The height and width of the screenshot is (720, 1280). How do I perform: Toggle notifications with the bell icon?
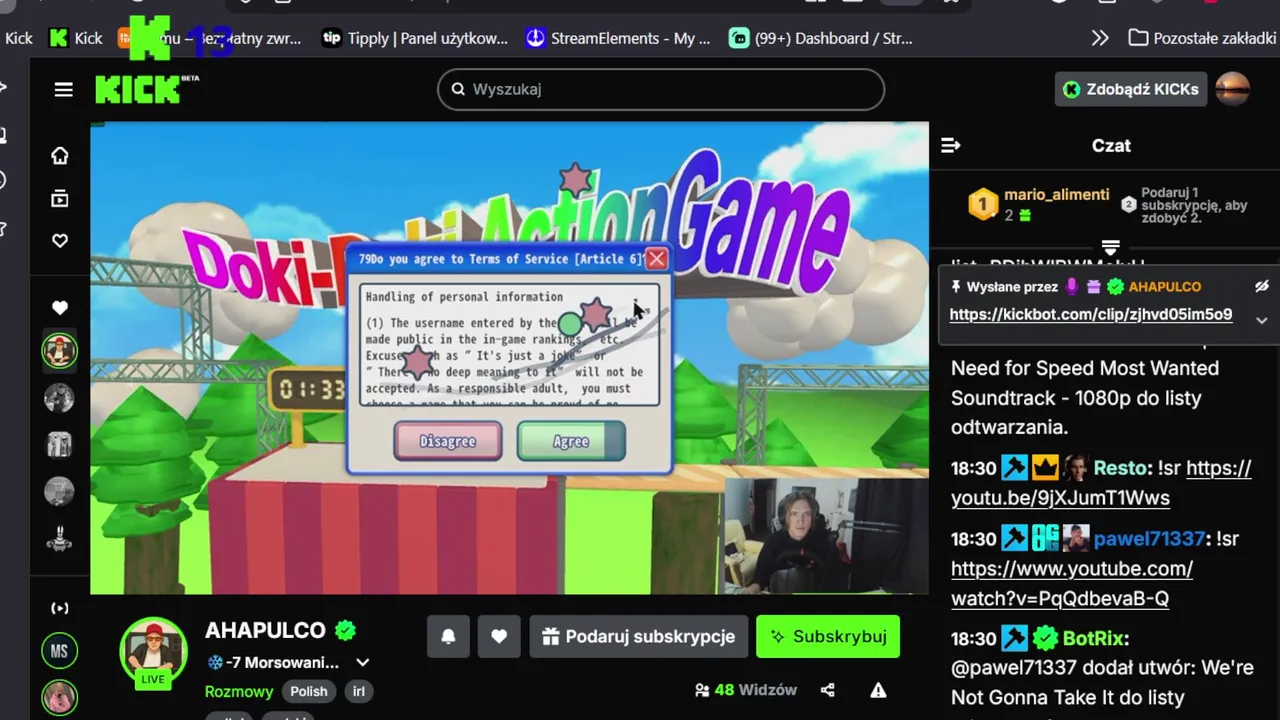coord(448,636)
